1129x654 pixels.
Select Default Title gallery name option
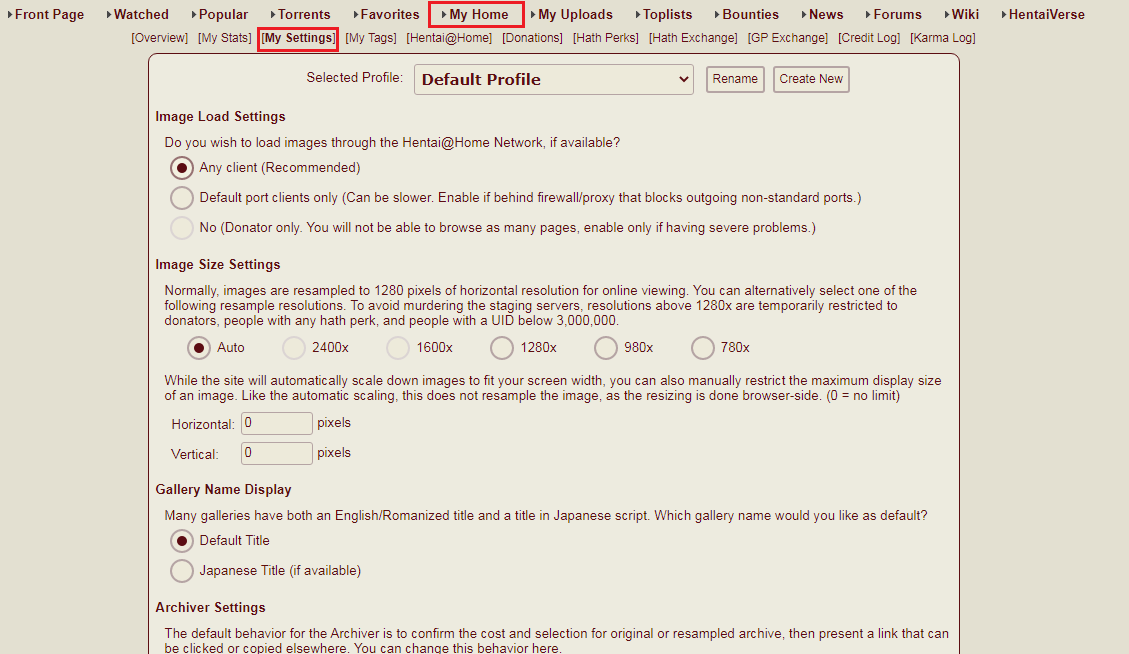[x=181, y=540]
